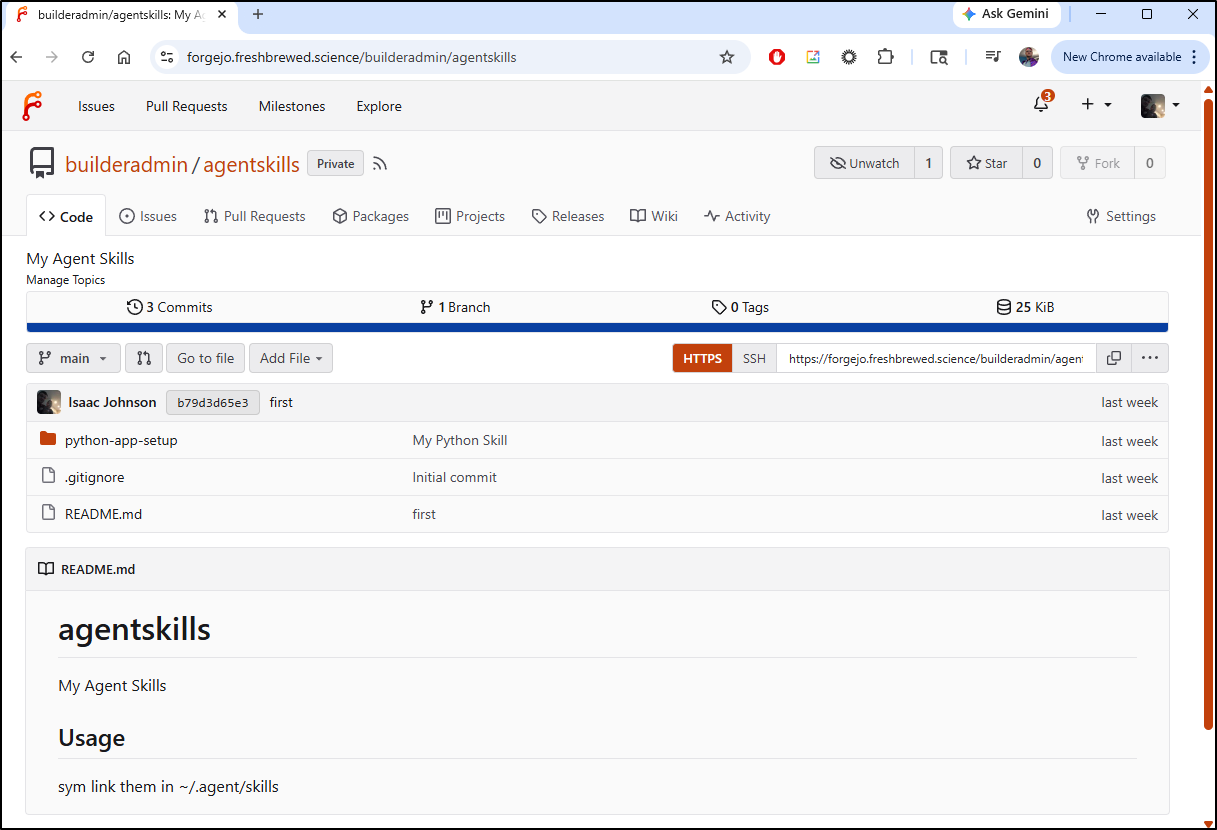Click the Forgejo logo home icon
Screen dimensions: 1217x830
(x=32, y=106)
